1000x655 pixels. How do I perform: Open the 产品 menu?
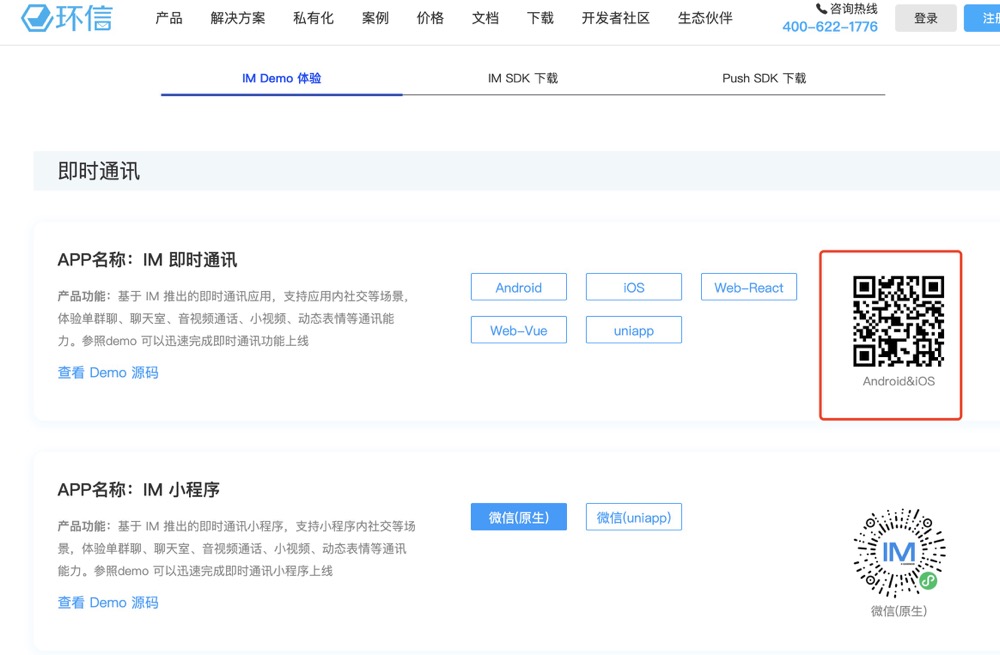169,18
